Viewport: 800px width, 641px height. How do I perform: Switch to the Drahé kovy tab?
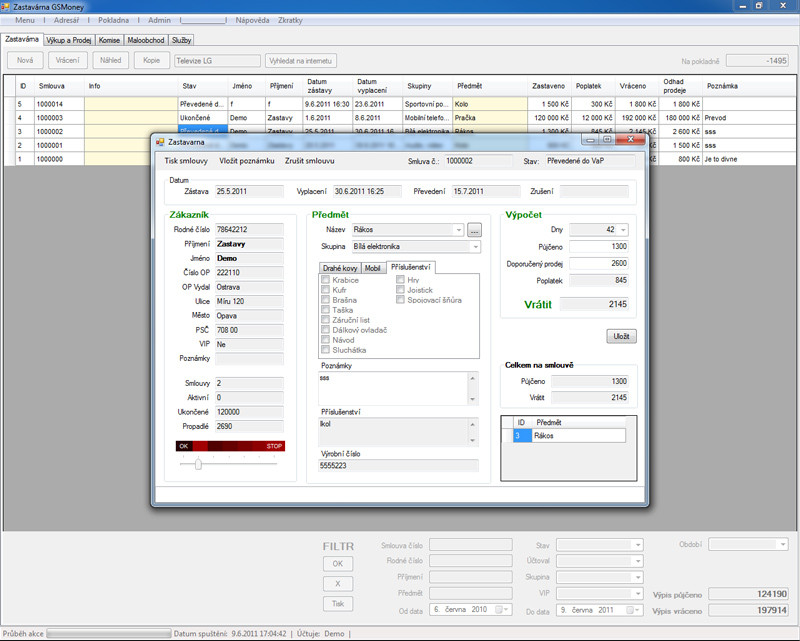(x=340, y=268)
